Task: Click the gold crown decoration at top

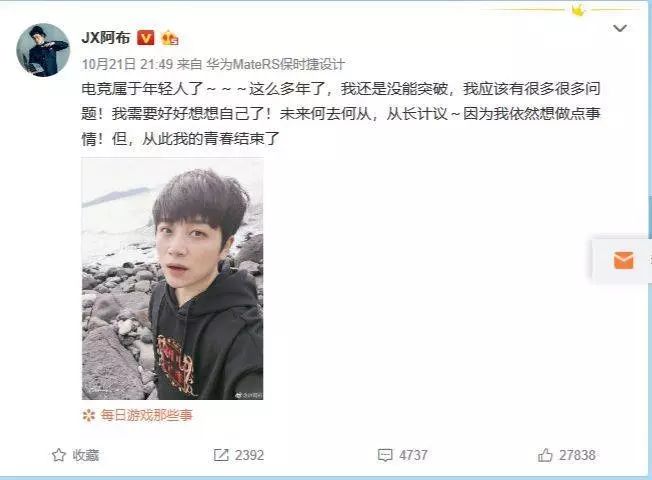Action: (578, 10)
